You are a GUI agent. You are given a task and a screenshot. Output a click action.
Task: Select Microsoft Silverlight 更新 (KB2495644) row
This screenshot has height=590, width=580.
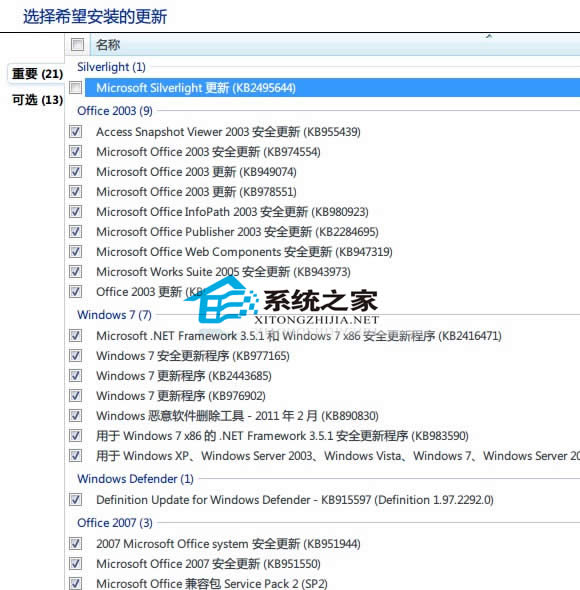coord(332,88)
